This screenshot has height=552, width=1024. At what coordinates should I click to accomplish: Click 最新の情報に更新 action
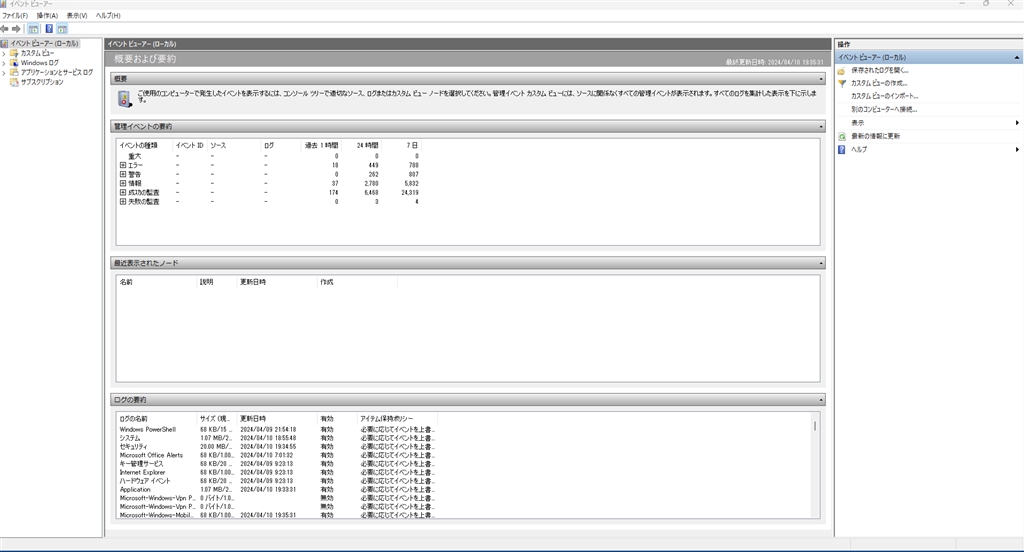(876, 137)
